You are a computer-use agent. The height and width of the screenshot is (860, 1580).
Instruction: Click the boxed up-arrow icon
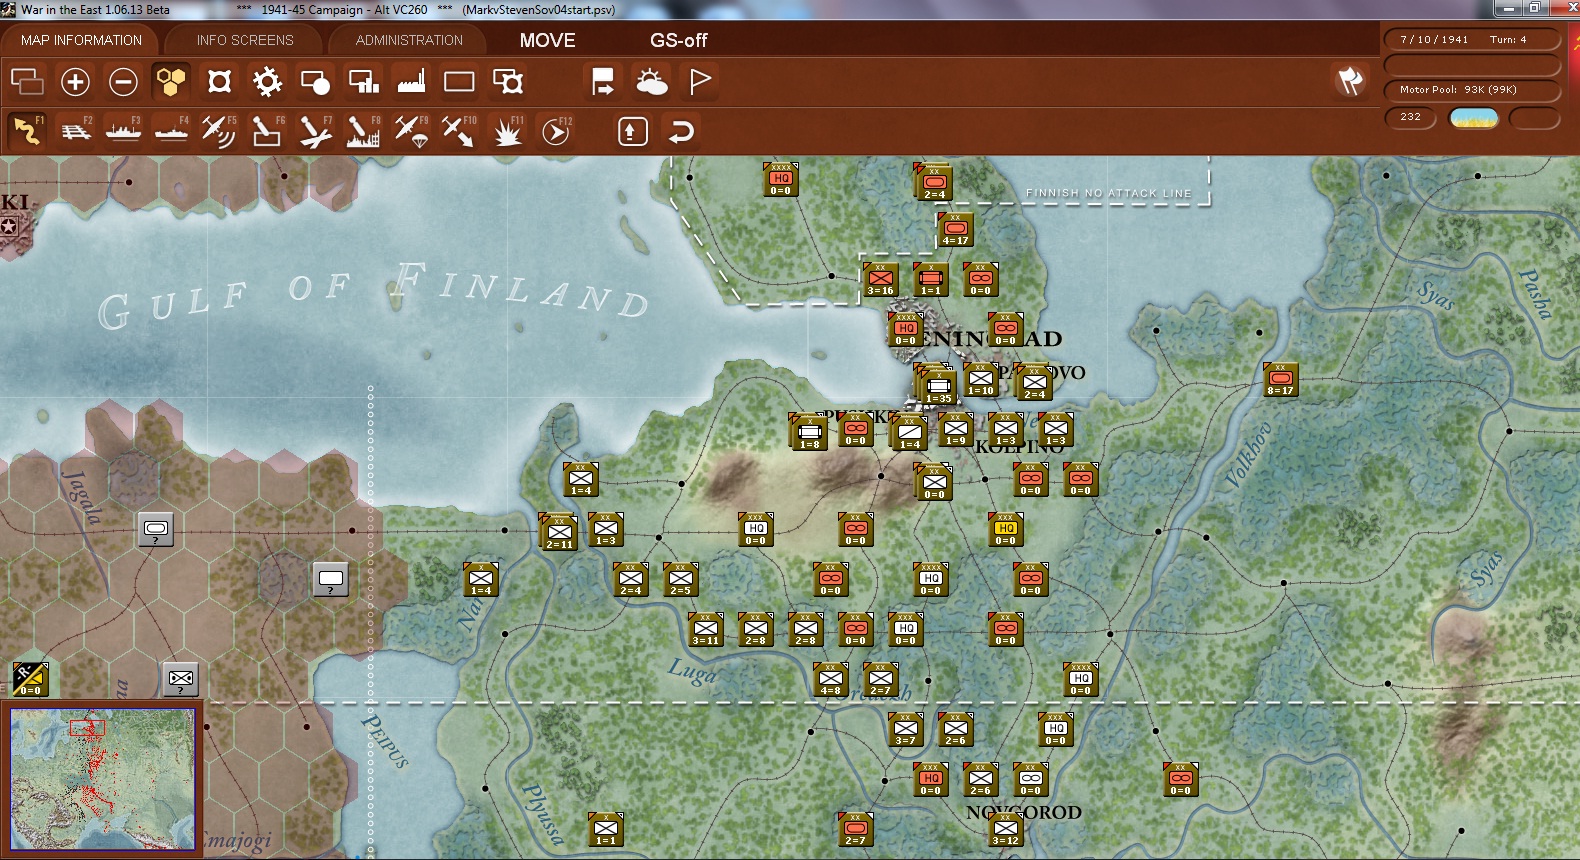[x=633, y=131]
